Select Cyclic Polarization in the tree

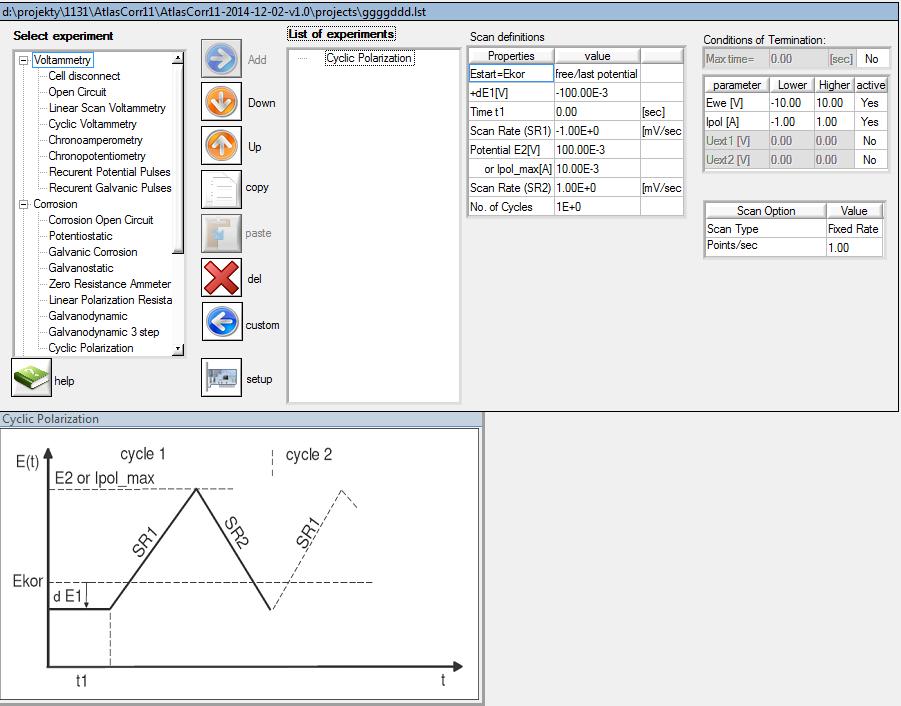[90, 348]
